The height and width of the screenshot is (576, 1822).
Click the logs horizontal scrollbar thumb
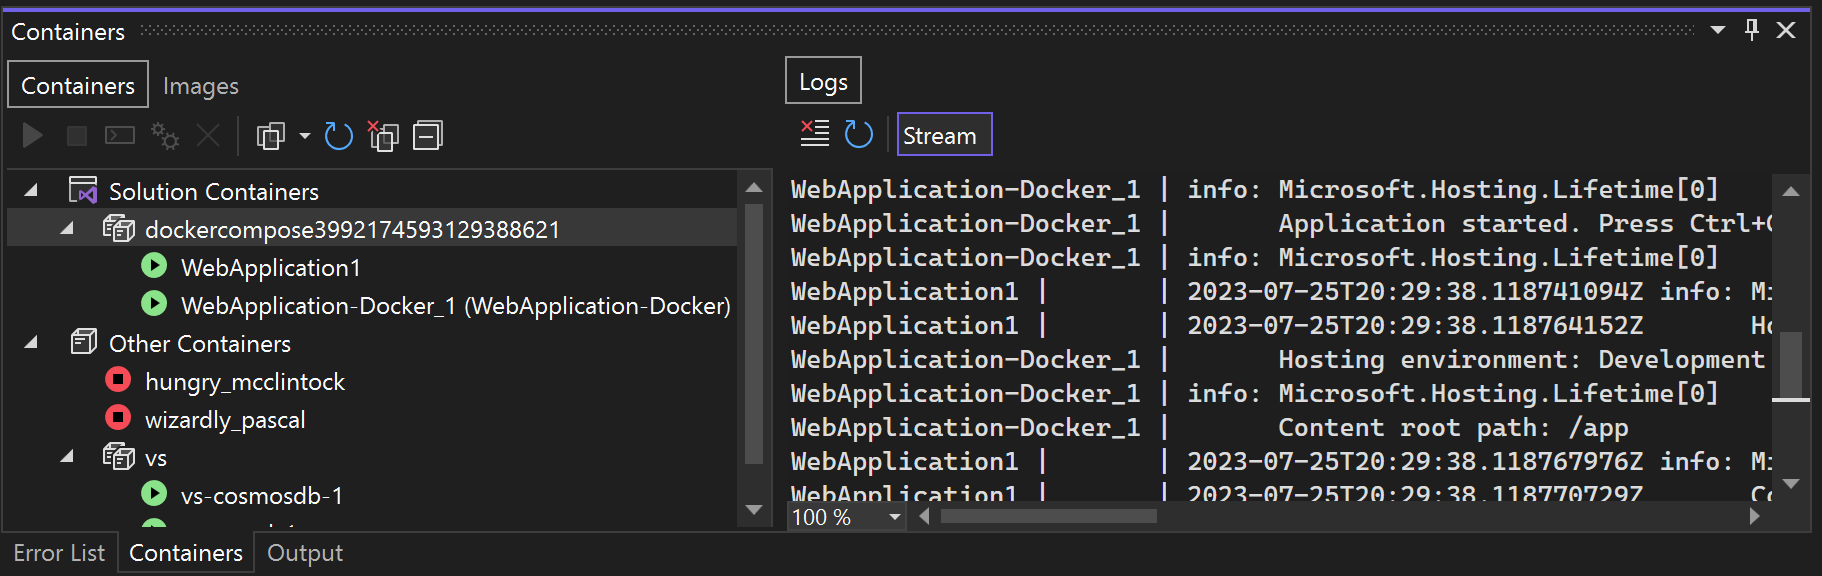[1048, 516]
